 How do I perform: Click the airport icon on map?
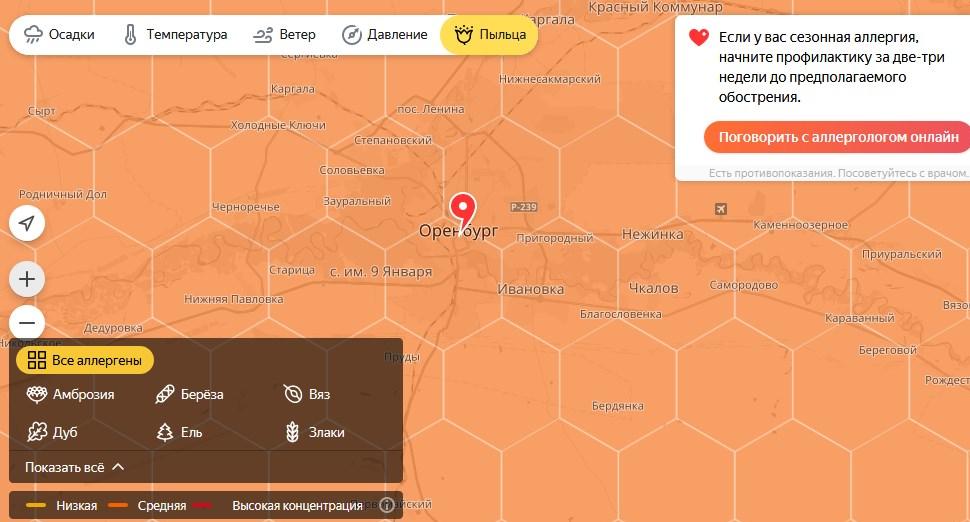coord(721,208)
